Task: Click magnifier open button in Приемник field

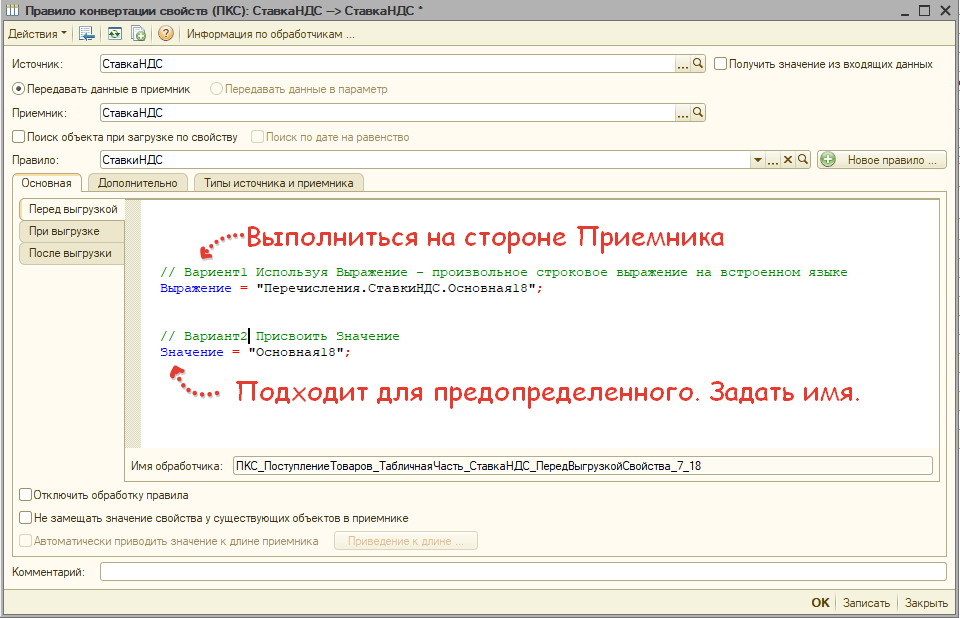Action: click(698, 113)
